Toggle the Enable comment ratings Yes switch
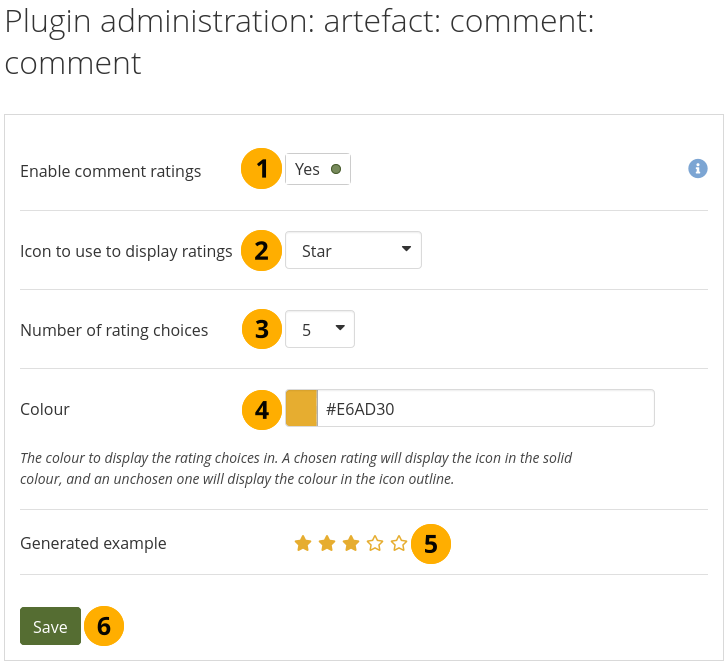This screenshot has width=727, height=664. click(318, 169)
